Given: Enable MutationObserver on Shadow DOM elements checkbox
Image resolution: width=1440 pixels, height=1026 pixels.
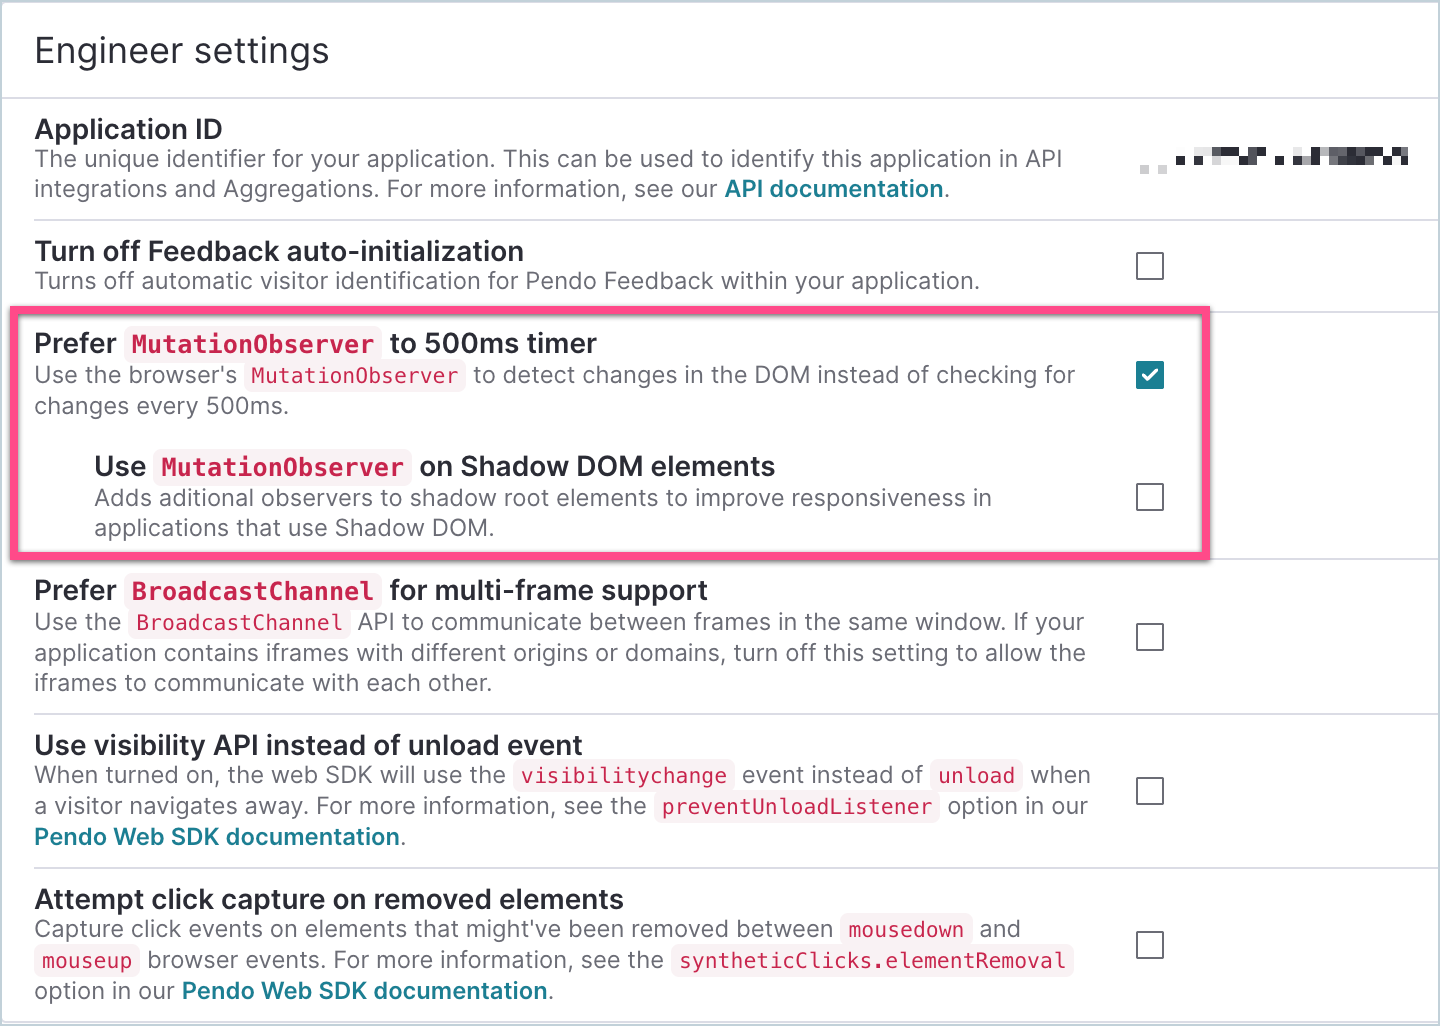Looking at the screenshot, I should click(x=1150, y=497).
